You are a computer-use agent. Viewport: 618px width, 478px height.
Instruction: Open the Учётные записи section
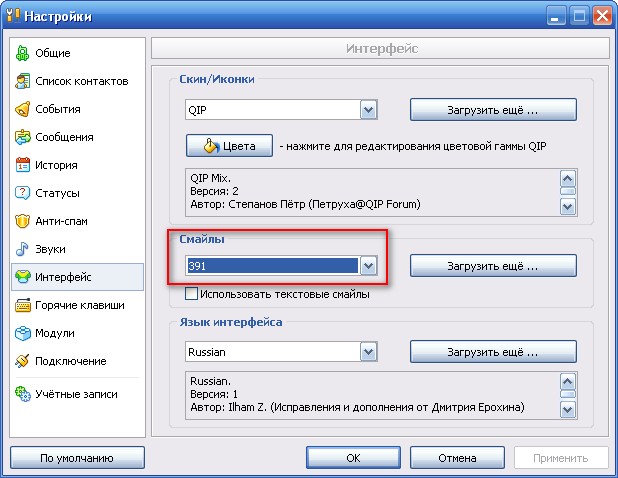[76, 394]
